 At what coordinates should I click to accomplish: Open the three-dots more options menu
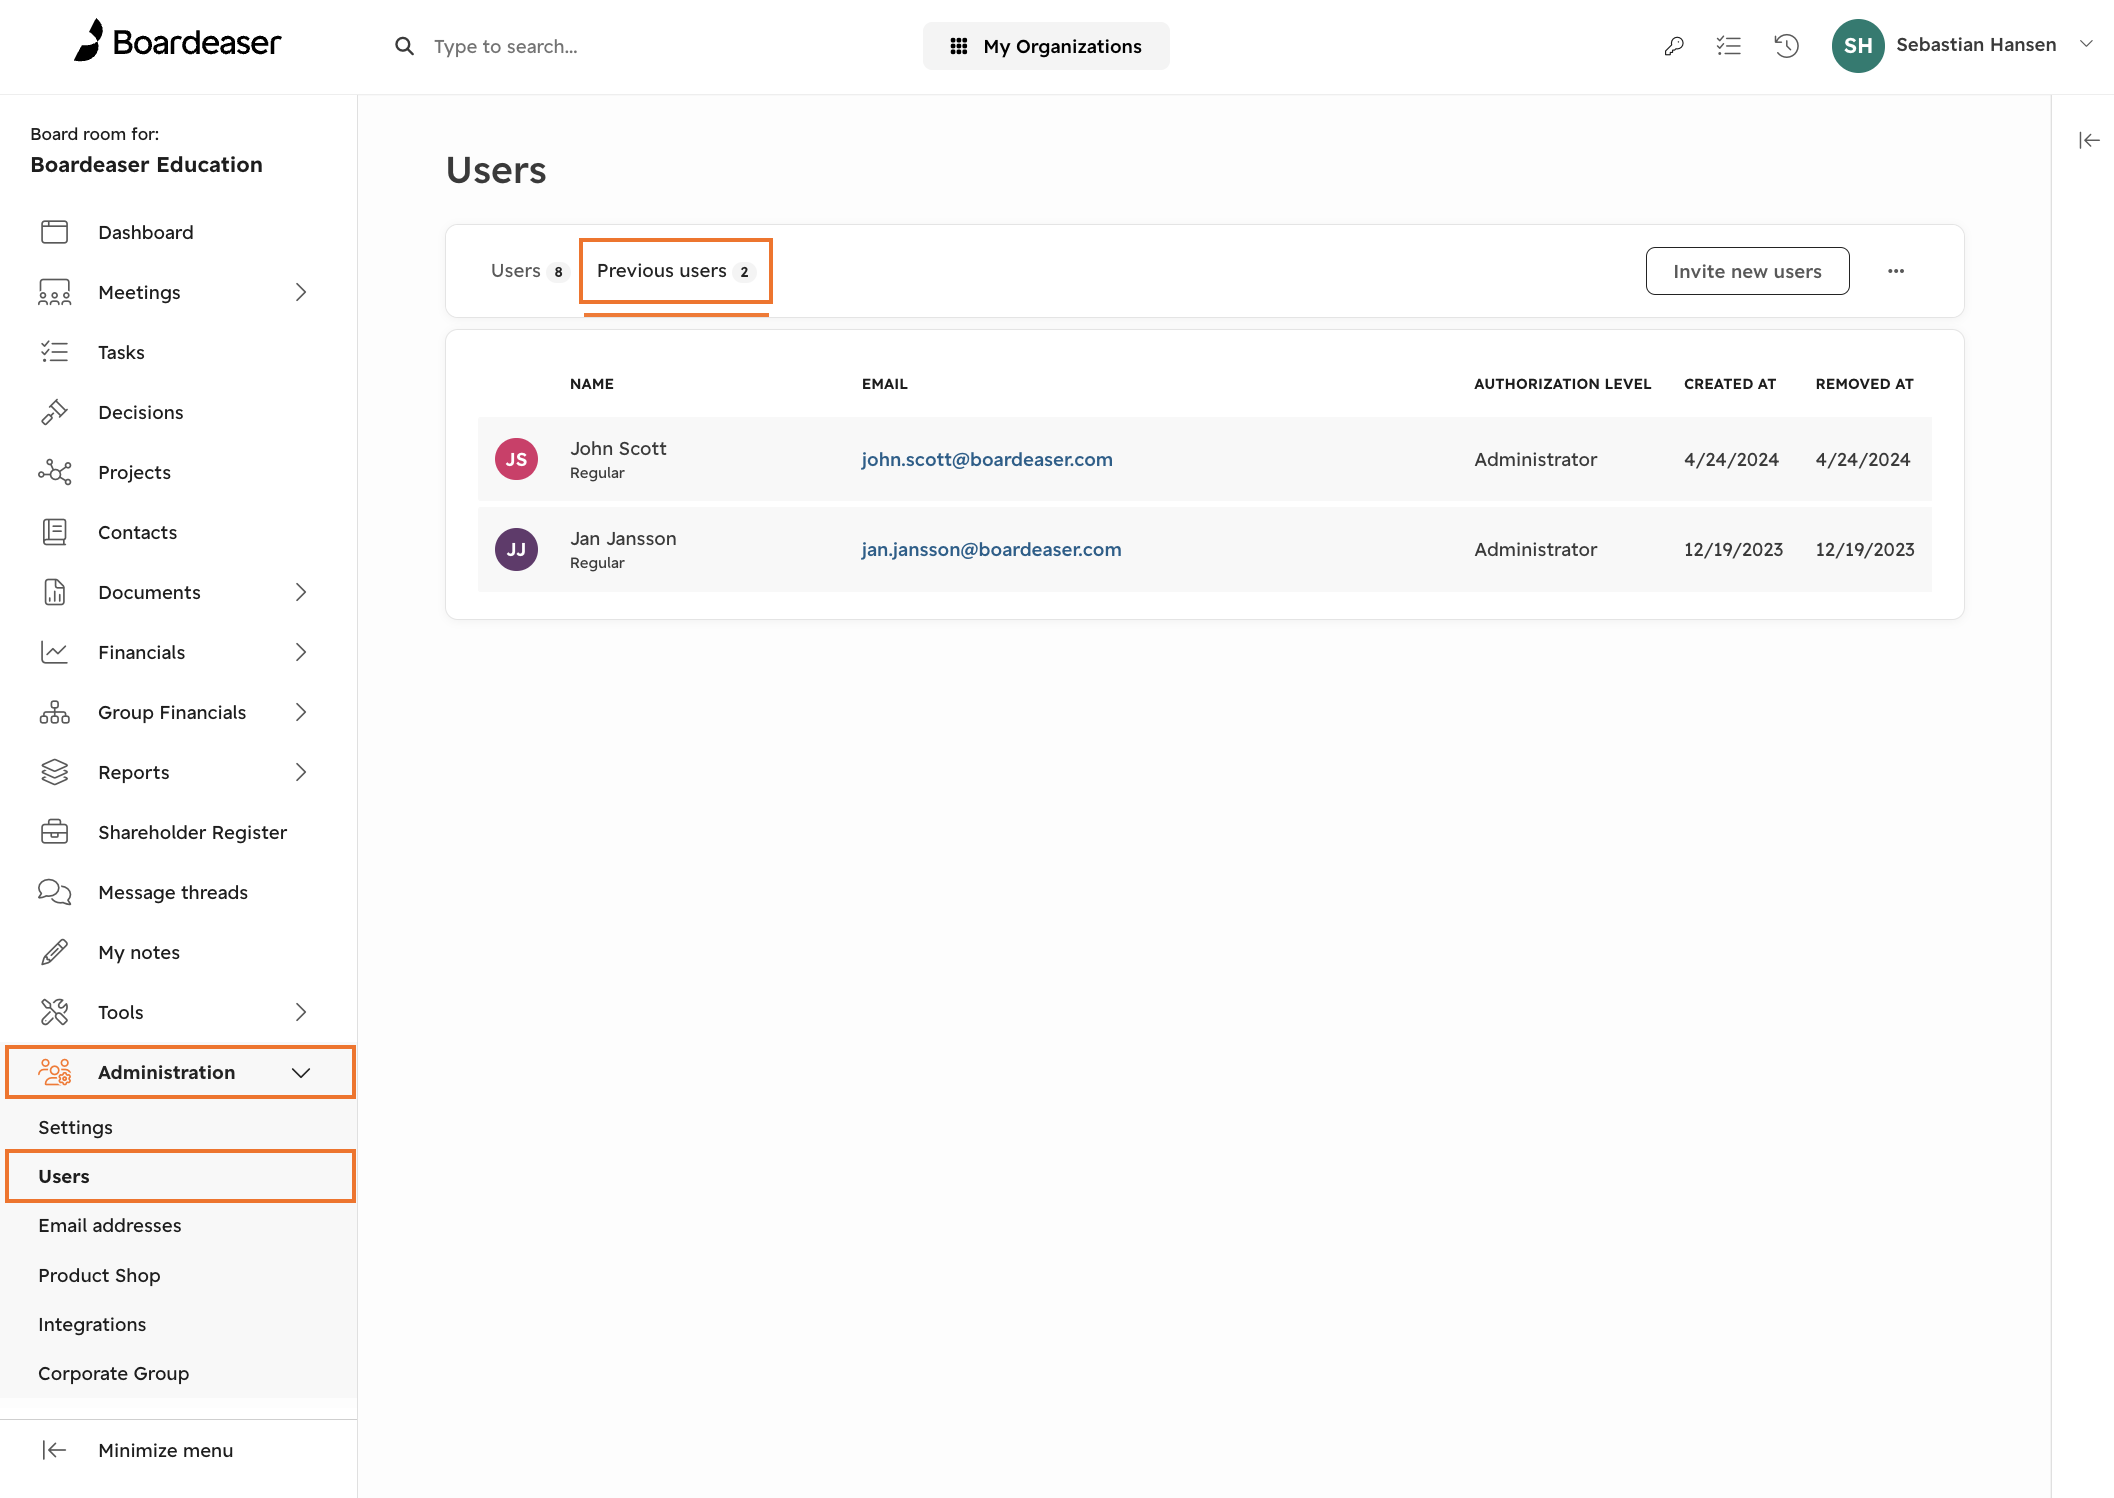tap(1896, 271)
